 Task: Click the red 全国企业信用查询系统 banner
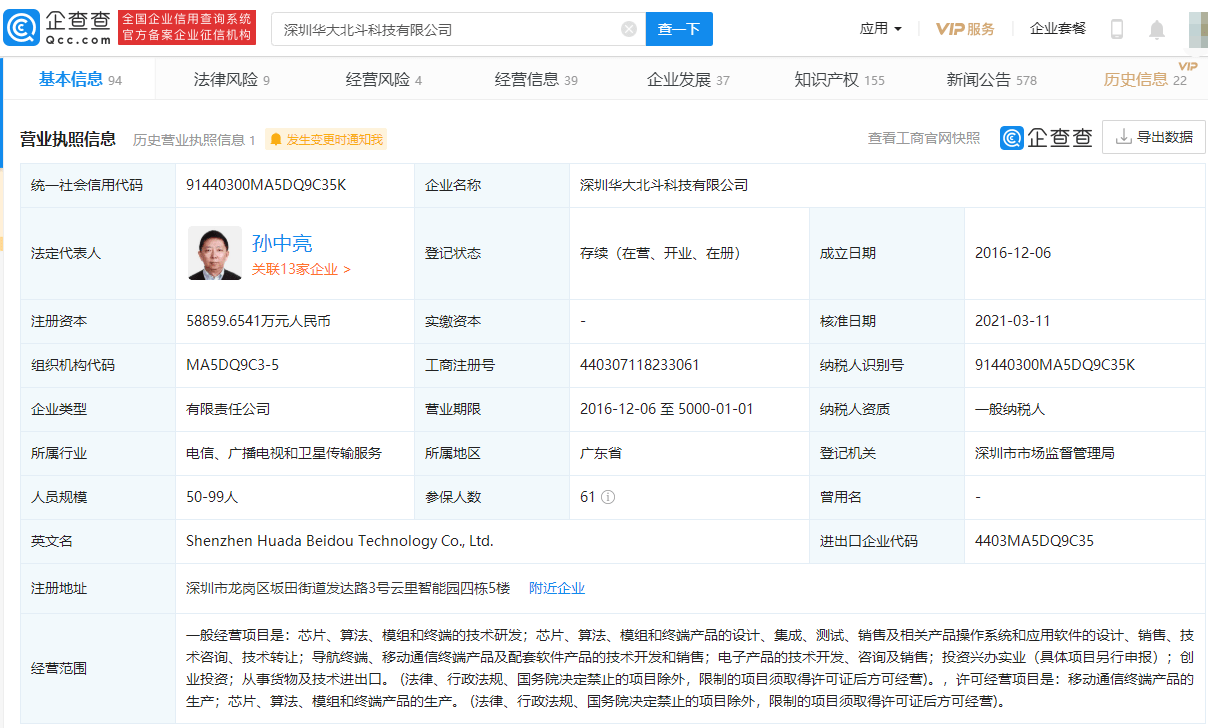pos(187,28)
